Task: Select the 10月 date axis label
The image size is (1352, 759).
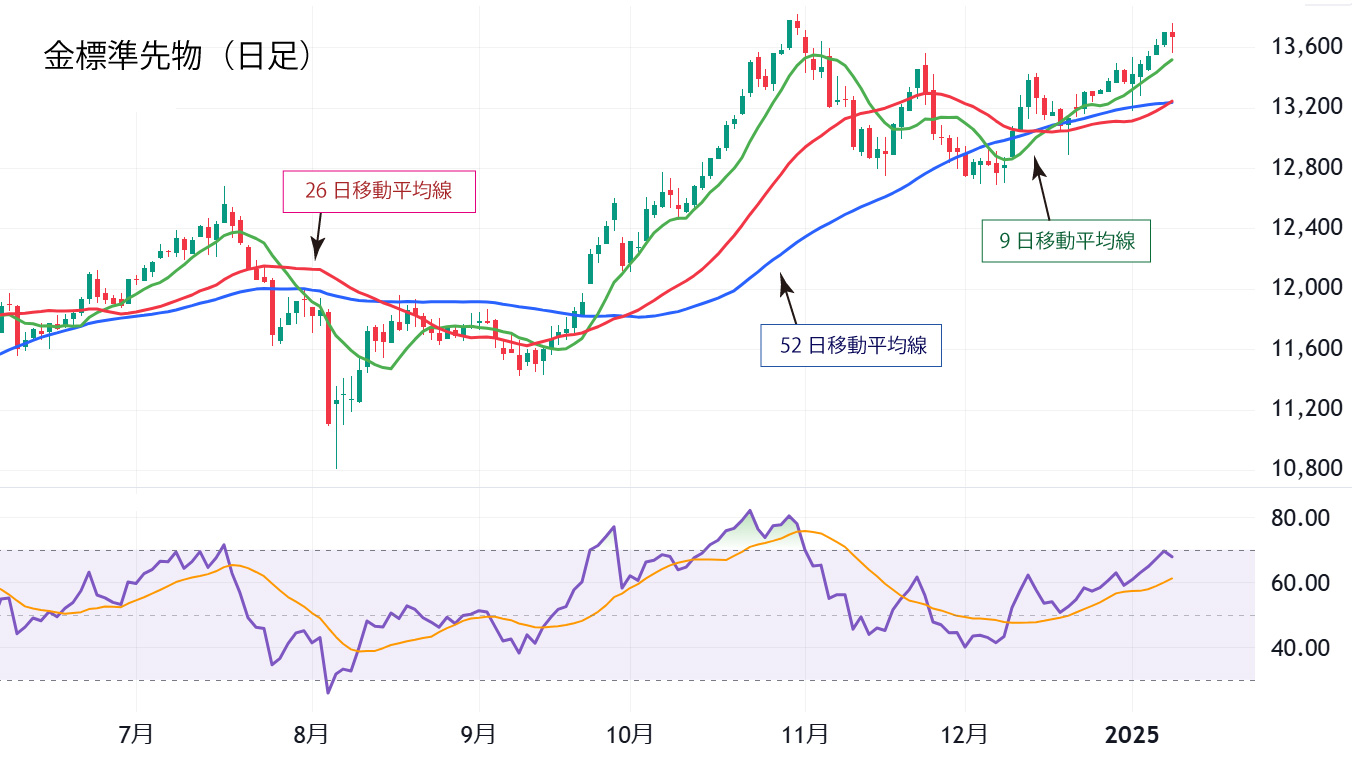Action: point(630,735)
